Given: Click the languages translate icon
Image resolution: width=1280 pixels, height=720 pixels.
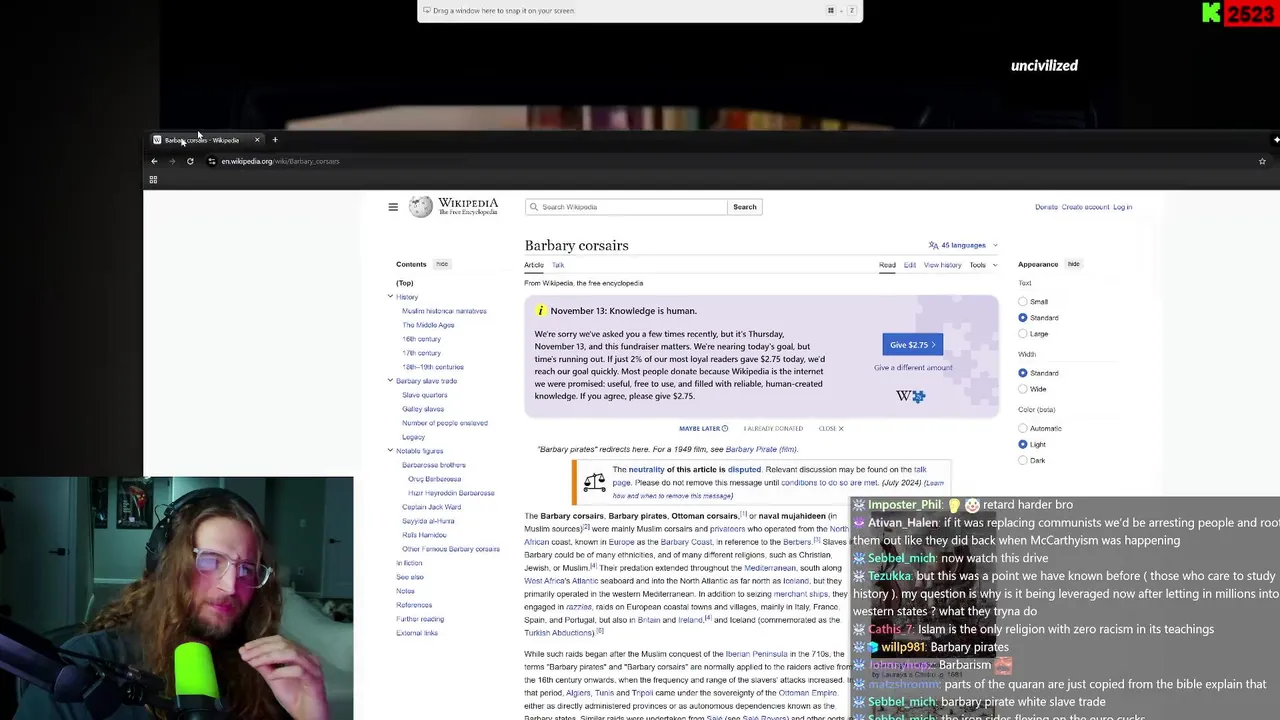Looking at the screenshot, I should click(x=933, y=245).
